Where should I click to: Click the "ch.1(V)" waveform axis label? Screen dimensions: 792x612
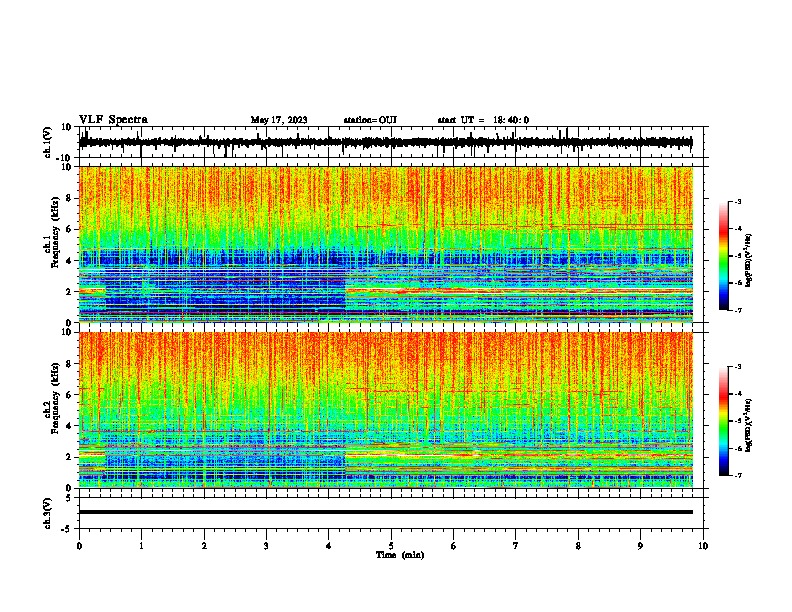[48, 142]
